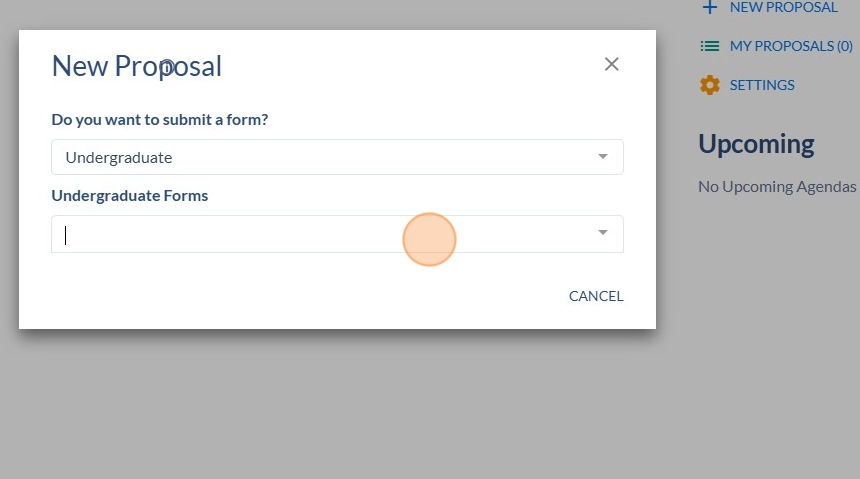
Task: Expand the Undergraduate Forms dropdown arrow
Action: 603,233
